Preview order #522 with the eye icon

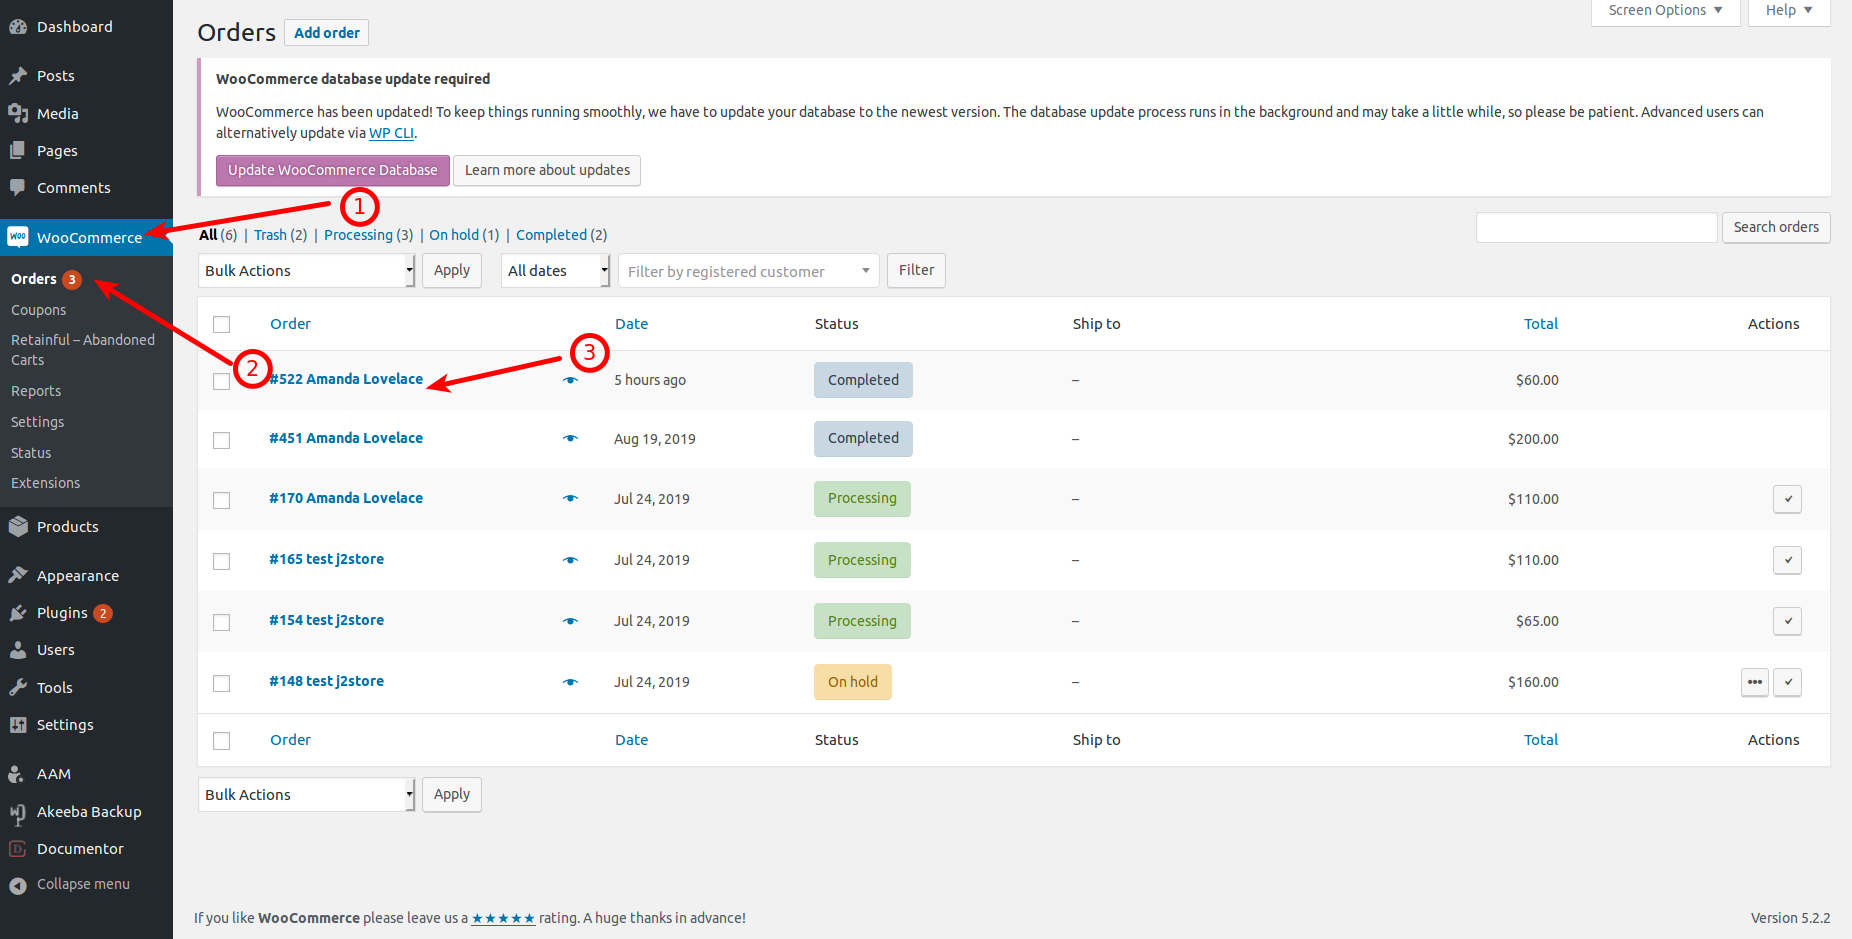[570, 380]
